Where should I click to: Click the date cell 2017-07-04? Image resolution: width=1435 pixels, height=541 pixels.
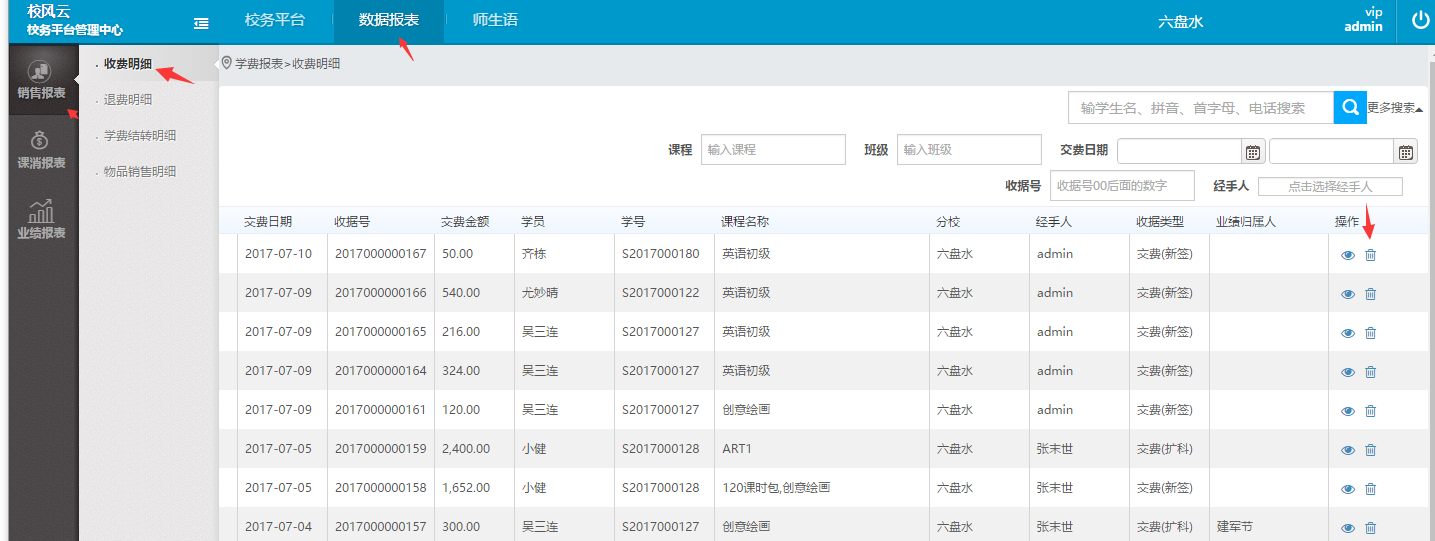tap(278, 527)
